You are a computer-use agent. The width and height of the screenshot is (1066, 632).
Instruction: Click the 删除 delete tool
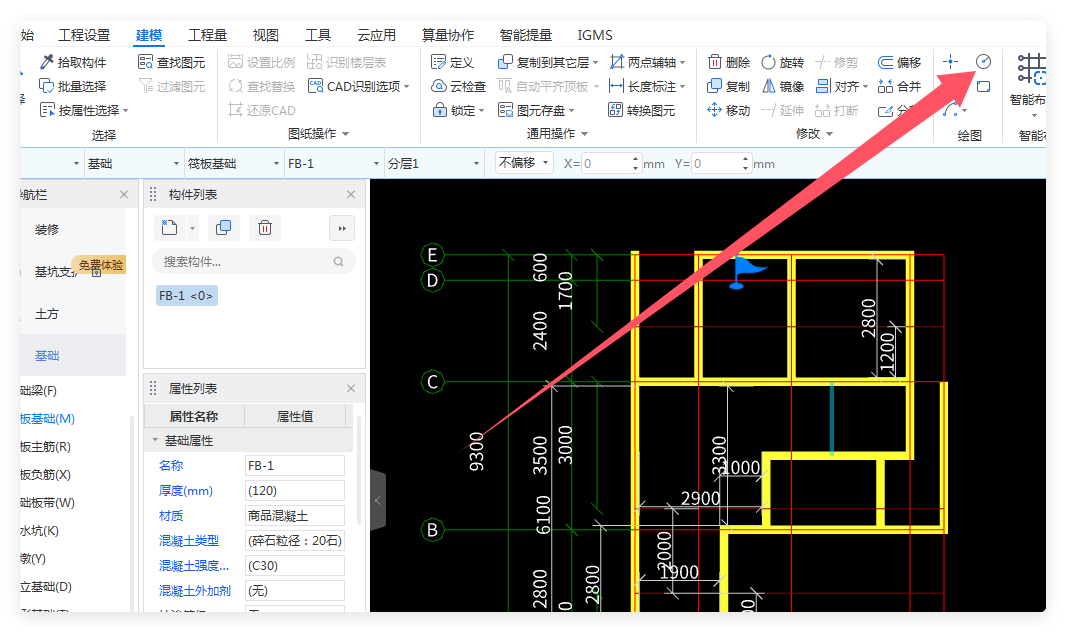coord(729,63)
